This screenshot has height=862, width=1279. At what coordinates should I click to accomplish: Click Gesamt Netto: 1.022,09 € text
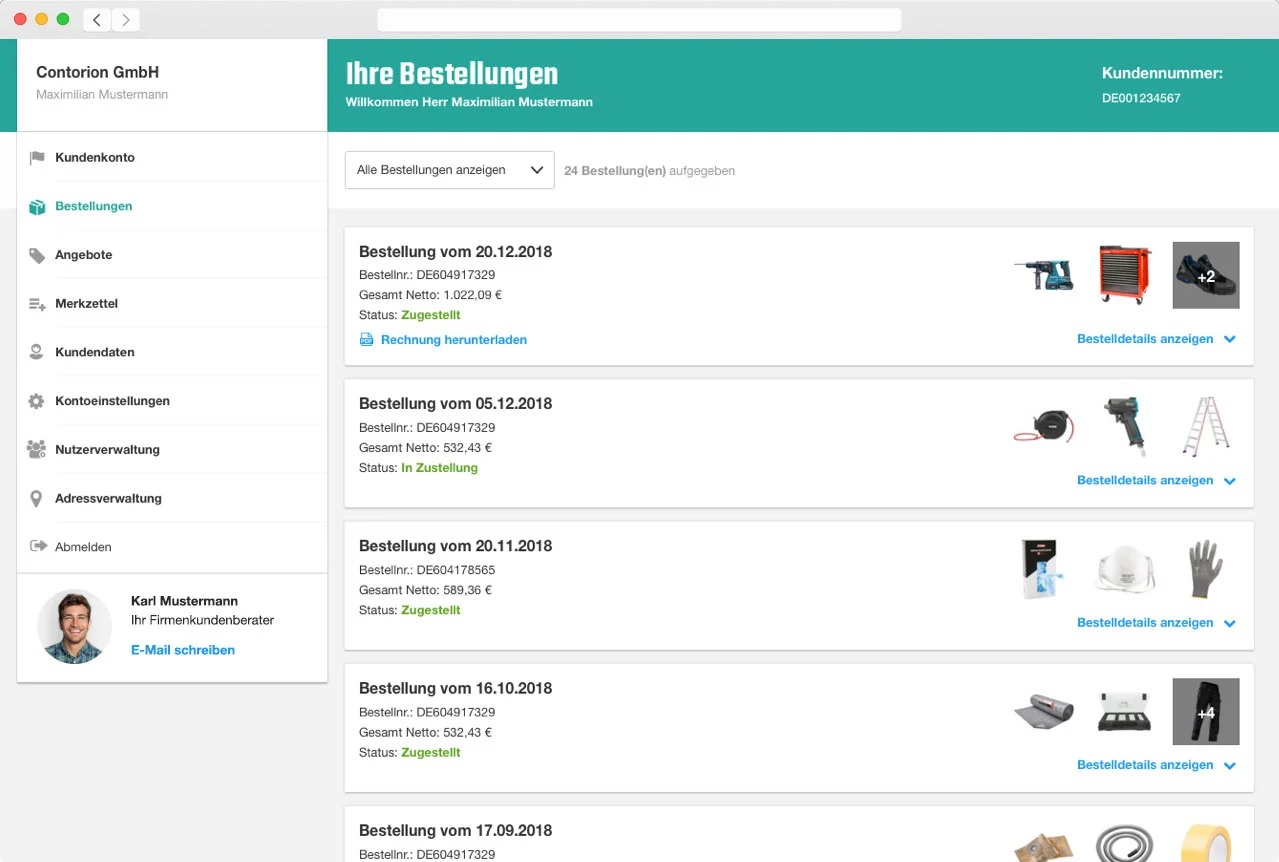point(430,295)
